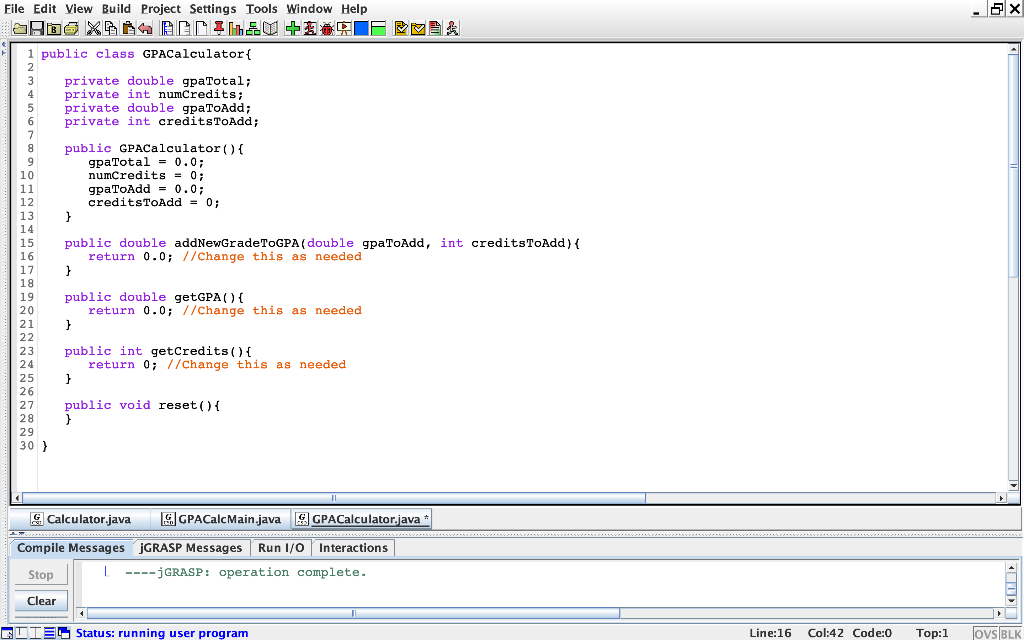The width and height of the screenshot is (1024, 640).
Task: Click the Paste clipboard icon
Action: (x=127, y=28)
